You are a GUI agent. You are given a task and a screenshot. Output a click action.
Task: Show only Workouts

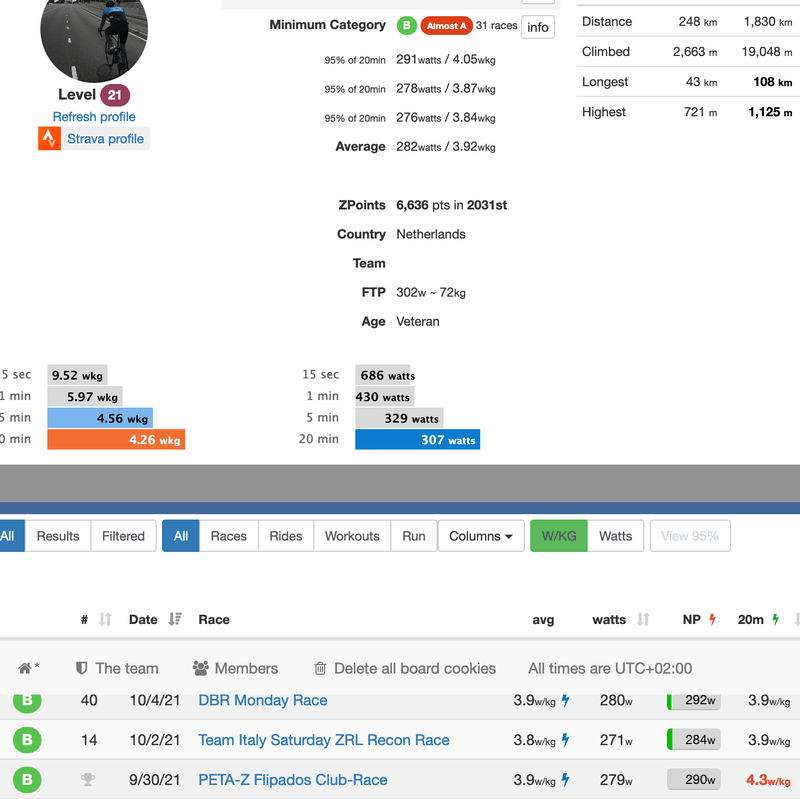pos(352,536)
